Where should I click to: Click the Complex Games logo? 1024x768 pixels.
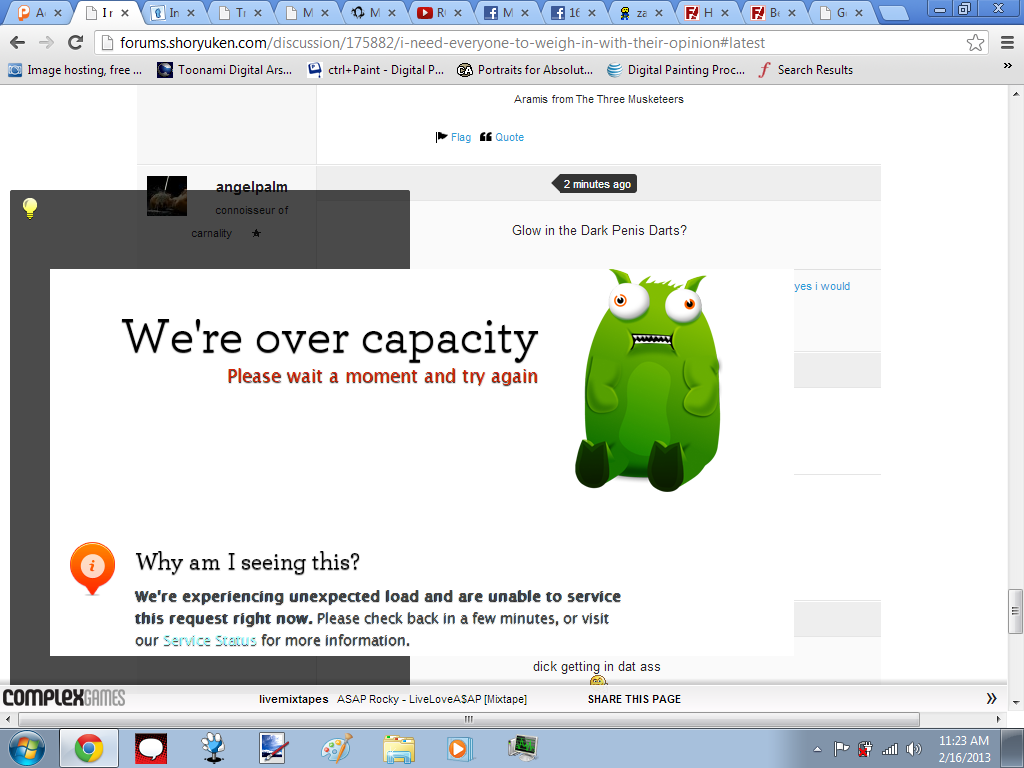63,698
